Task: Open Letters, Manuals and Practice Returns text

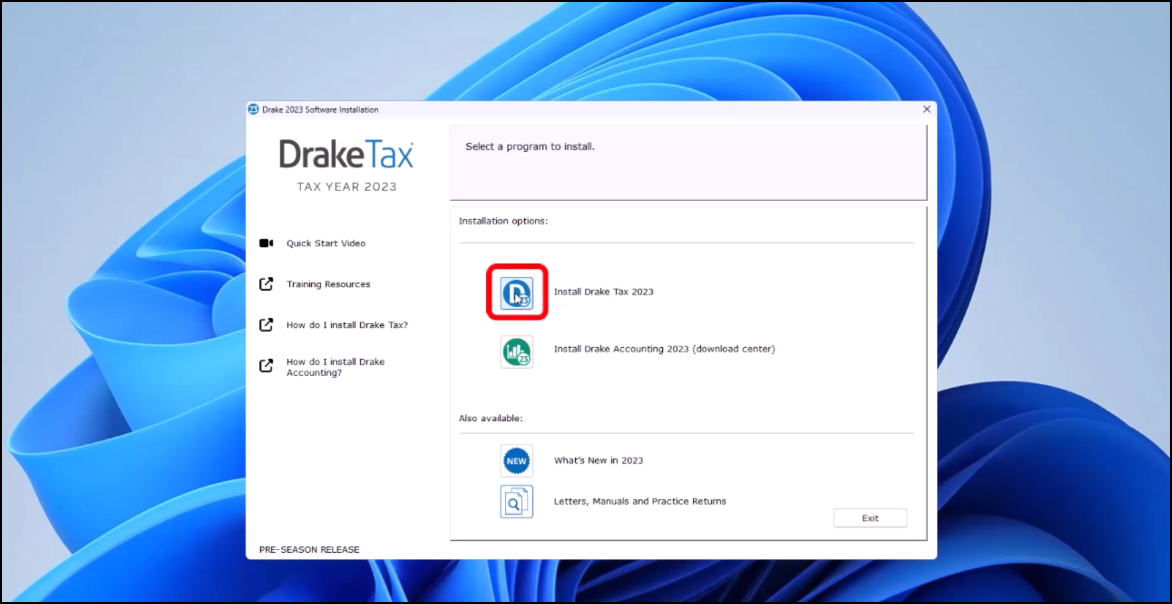Action: (x=640, y=501)
